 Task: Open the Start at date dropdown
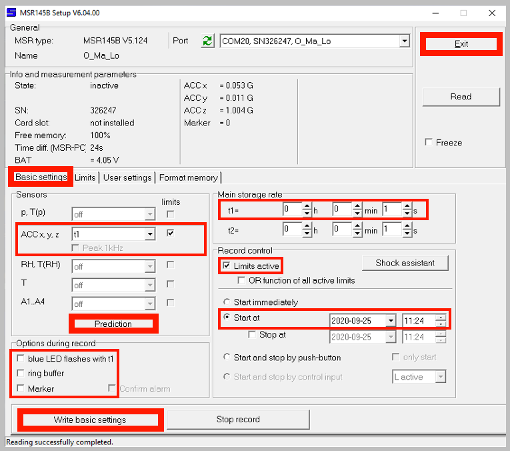point(390,321)
